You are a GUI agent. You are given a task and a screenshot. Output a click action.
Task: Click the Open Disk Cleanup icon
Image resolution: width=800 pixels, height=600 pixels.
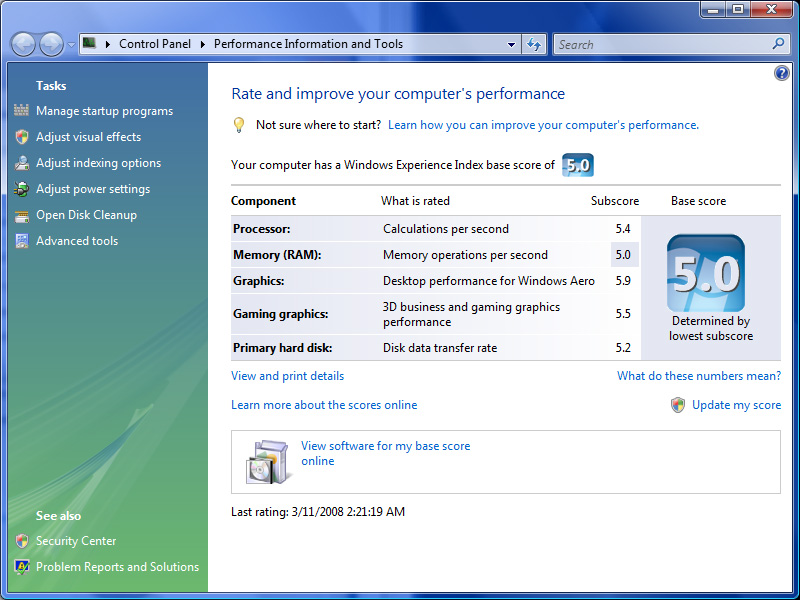21,216
